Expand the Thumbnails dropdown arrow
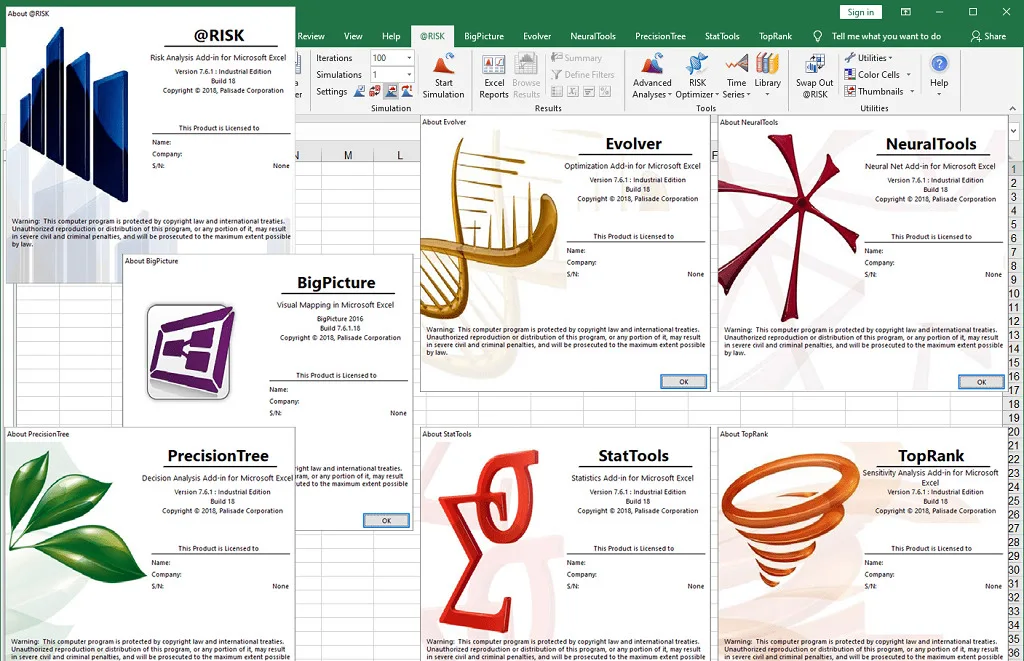This screenshot has width=1024, height=661. [912, 91]
